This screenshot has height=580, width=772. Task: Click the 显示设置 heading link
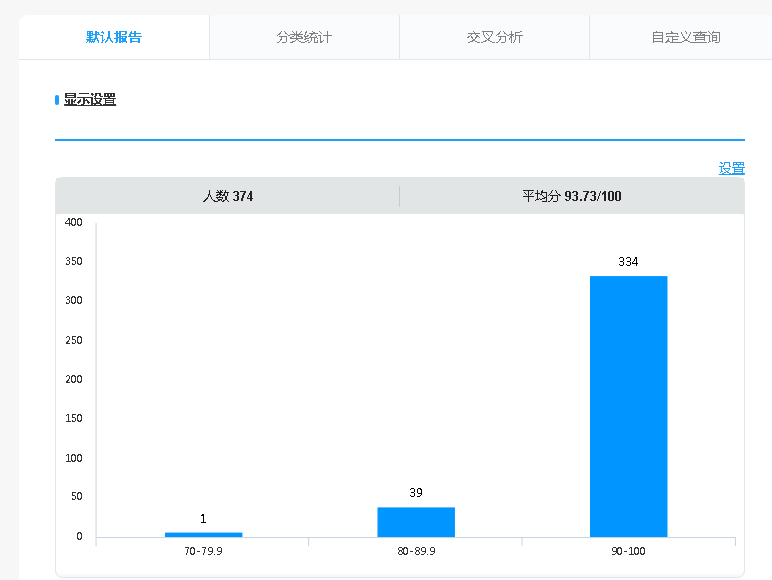click(90, 99)
